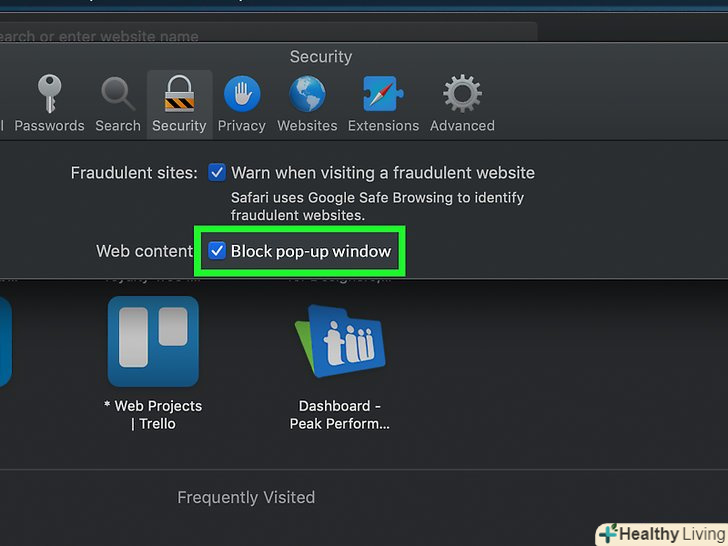Viewport: 728px width, 546px height.
Task: Click the Advanced tab label text
Action: [x=462, y=126]
